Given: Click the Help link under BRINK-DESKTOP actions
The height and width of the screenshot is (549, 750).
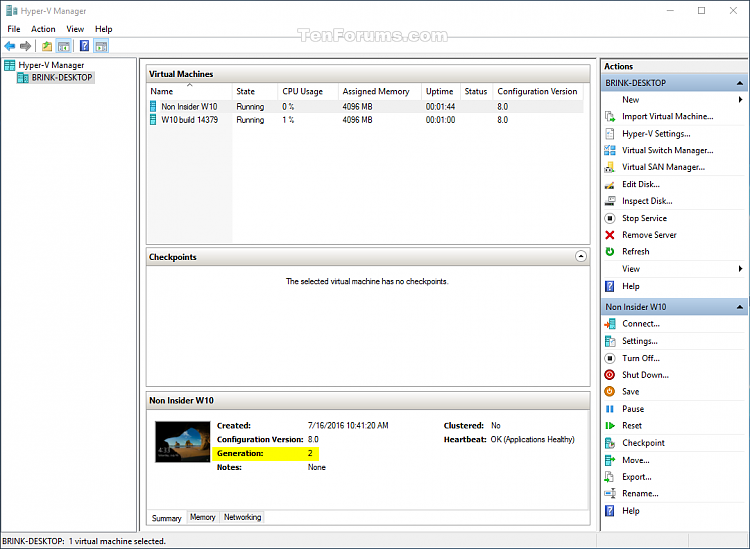Looking at the screenshot, I should click(x=630, y=286).
